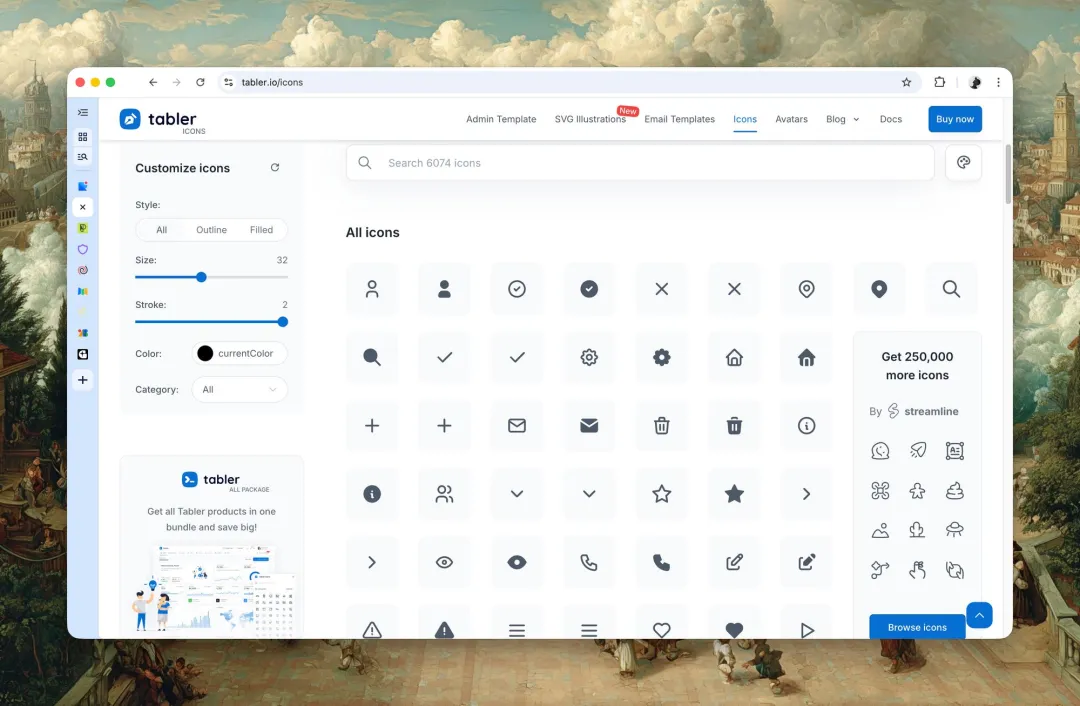Screen dimensions: 1080x706
Task: Open the browser three-dot menu
Action: [x=998, y=83]
